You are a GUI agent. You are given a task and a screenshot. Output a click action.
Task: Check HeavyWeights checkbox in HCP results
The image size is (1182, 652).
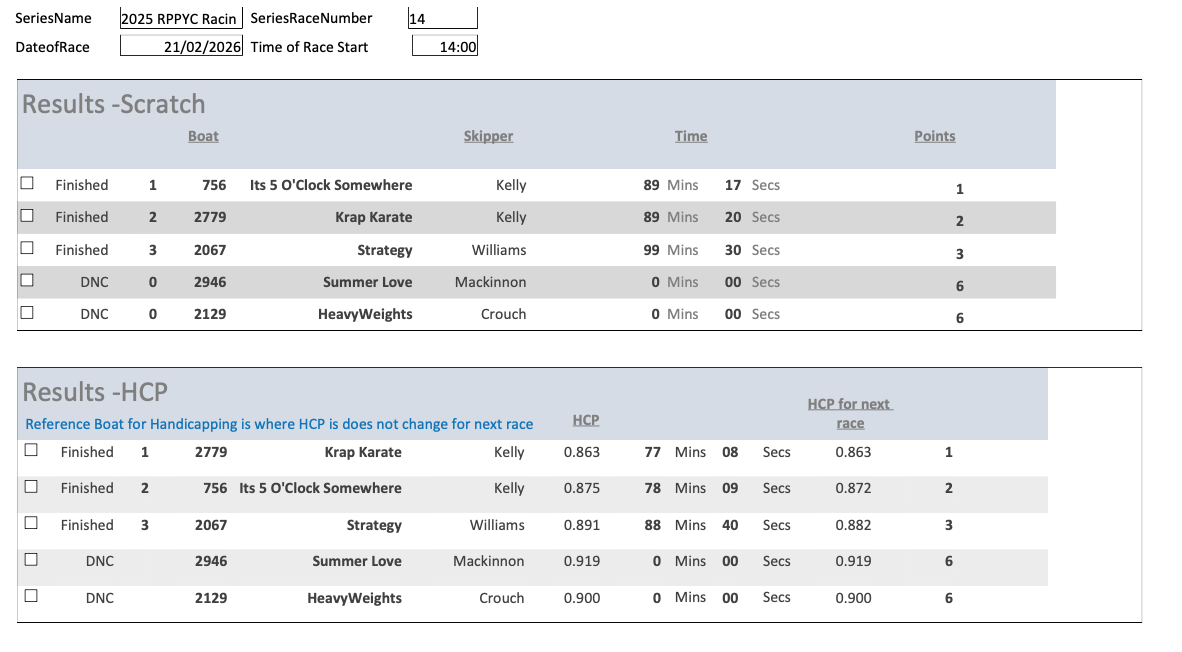click(x=31, y=596)
